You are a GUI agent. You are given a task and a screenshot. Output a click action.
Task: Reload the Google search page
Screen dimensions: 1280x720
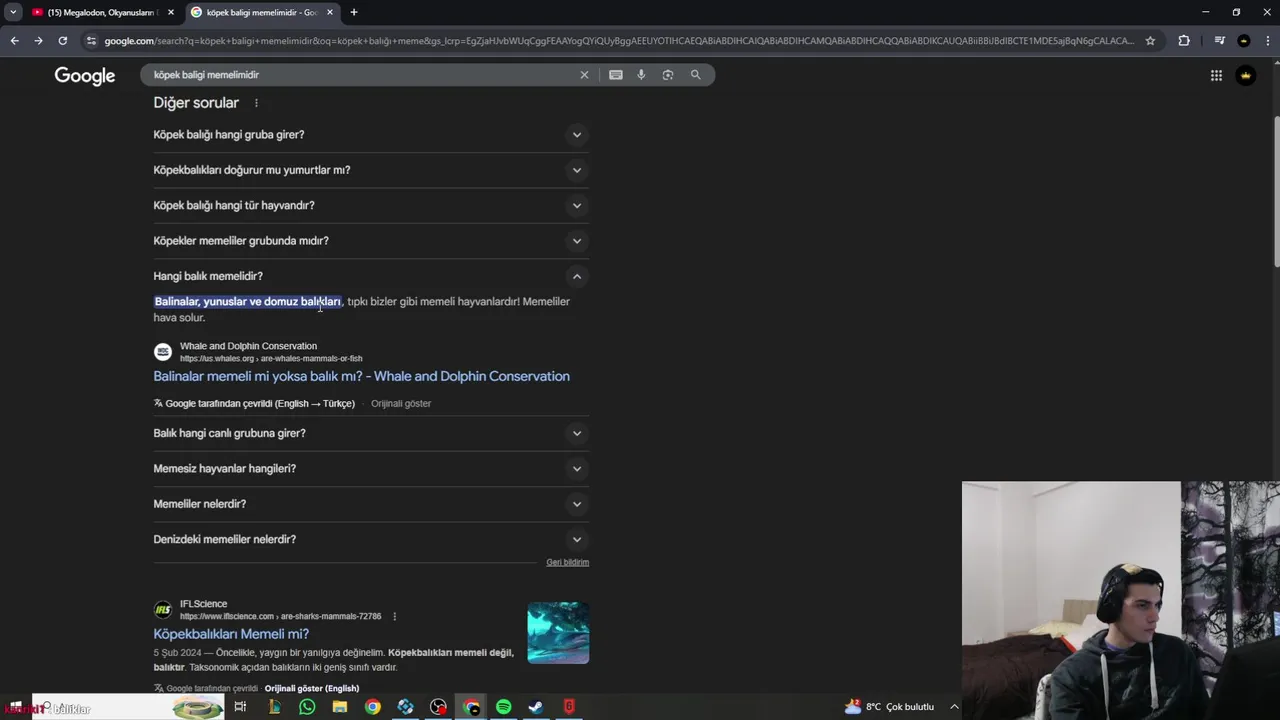point(62,41)
